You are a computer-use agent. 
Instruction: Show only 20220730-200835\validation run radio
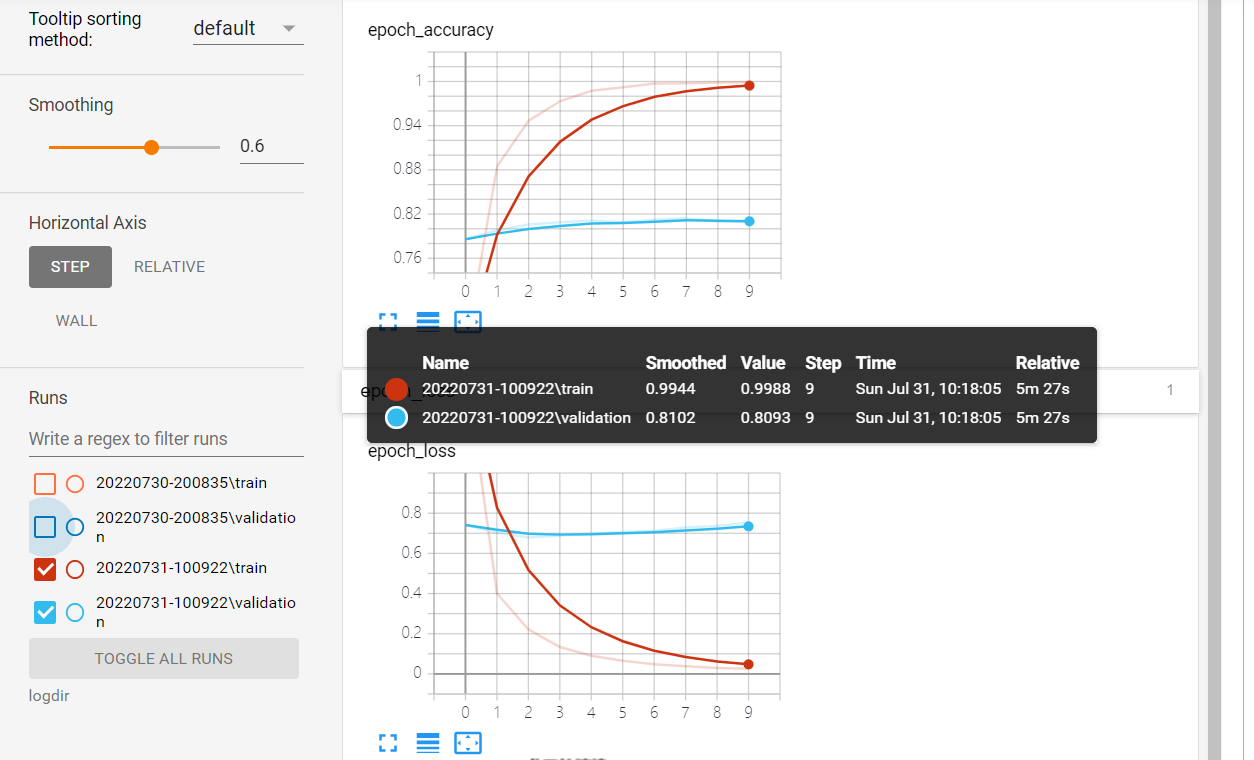(75, 527)
